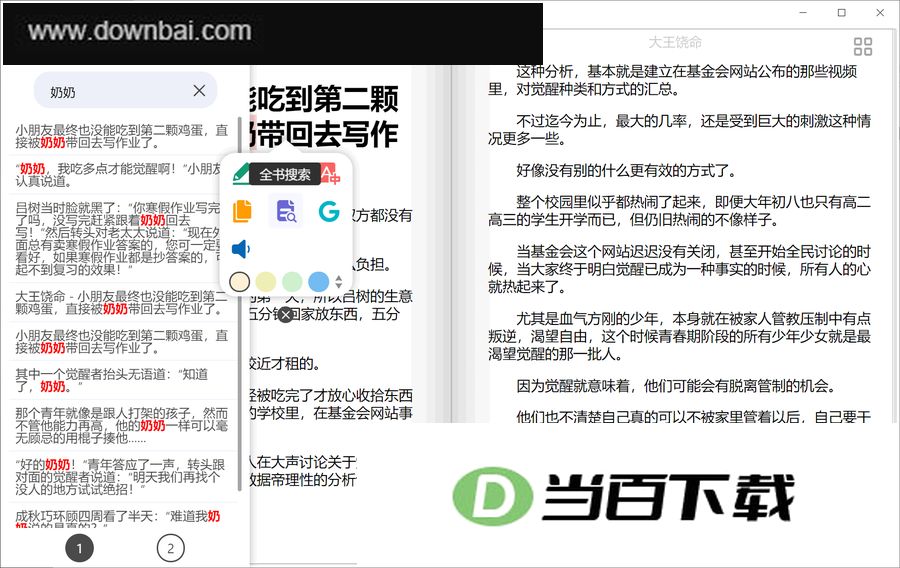
Task: Open result starting 大王饶命 - 小朋友
Action: 122,302
